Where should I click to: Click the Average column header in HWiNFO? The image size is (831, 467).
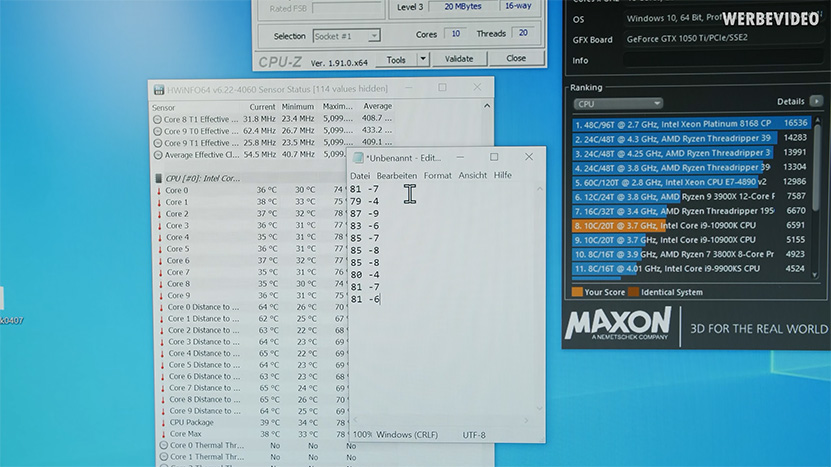[377, 106]
